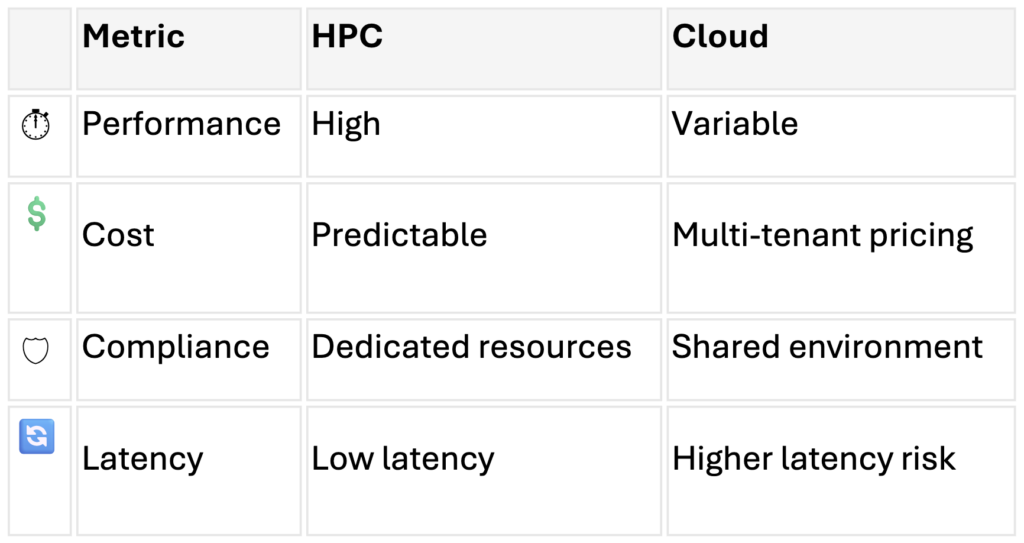Click the Latency row label
The height and width of the screenshot is (543, 1024).
(x=142, y=459)
